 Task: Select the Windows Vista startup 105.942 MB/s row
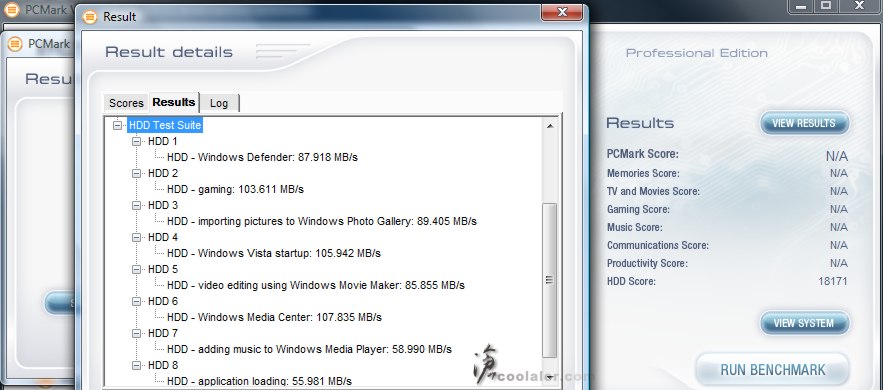pyautogui.click(x=274, y=254)
